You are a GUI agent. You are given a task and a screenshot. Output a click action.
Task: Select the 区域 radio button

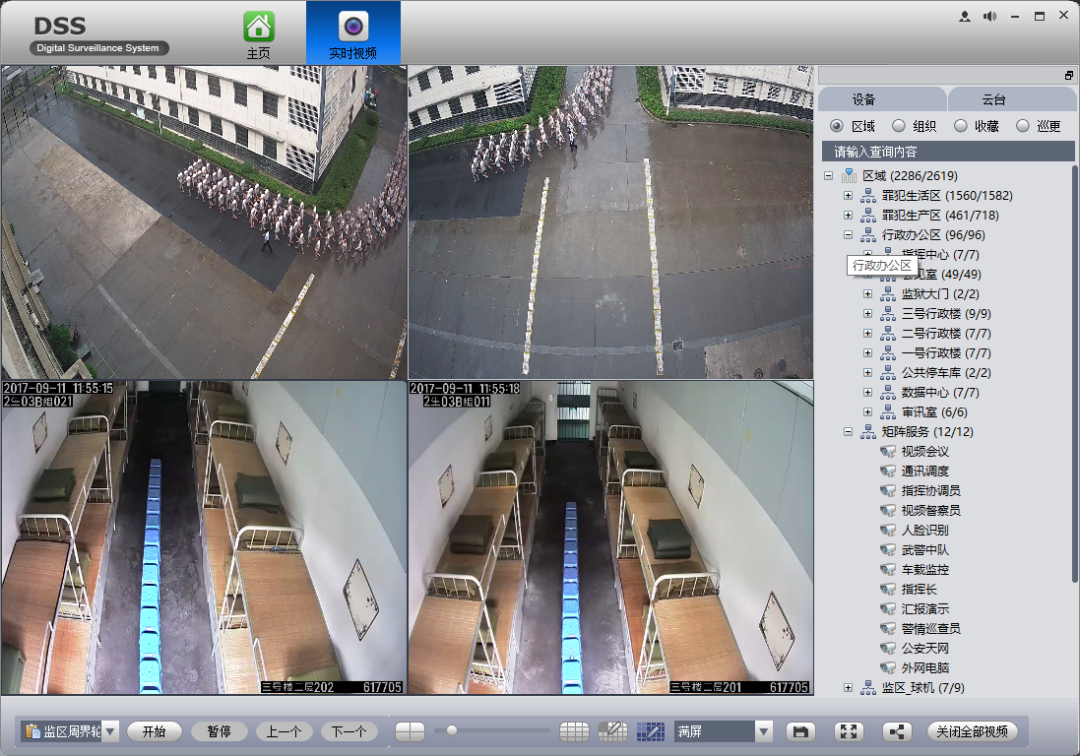pos(836,126)
